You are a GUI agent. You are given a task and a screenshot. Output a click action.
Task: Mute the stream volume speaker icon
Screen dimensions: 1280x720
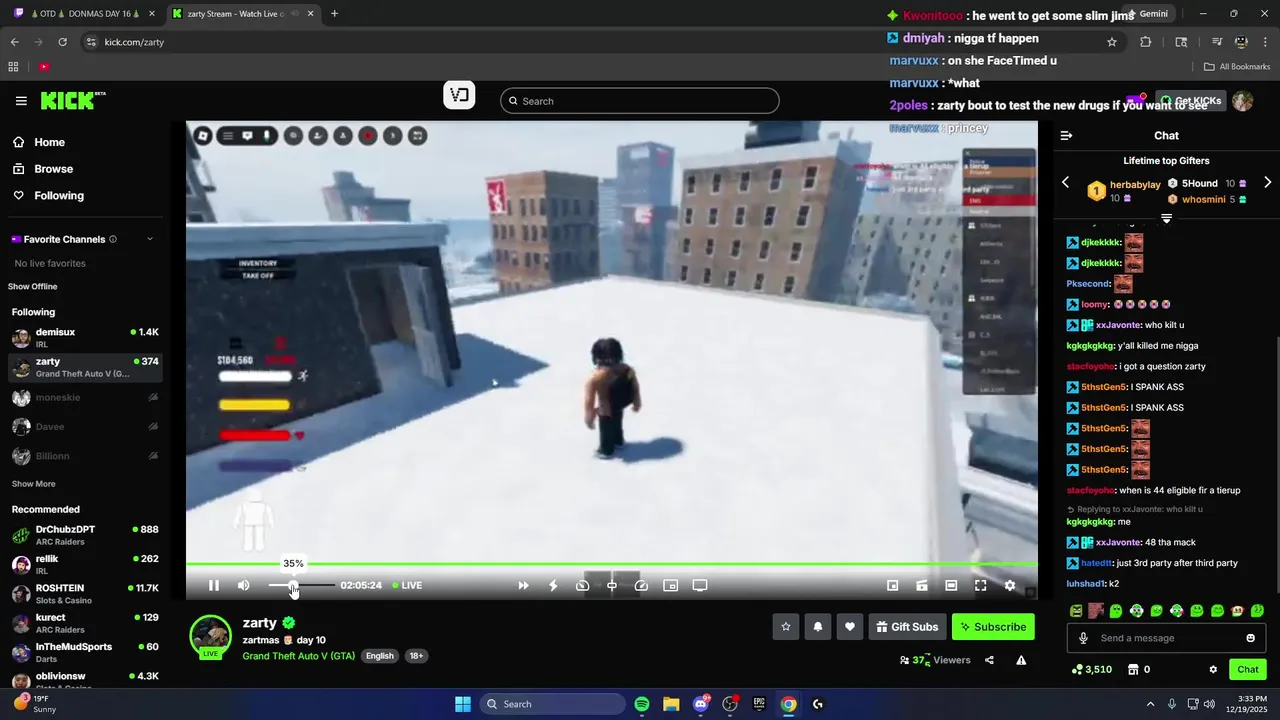click(243, 585)
